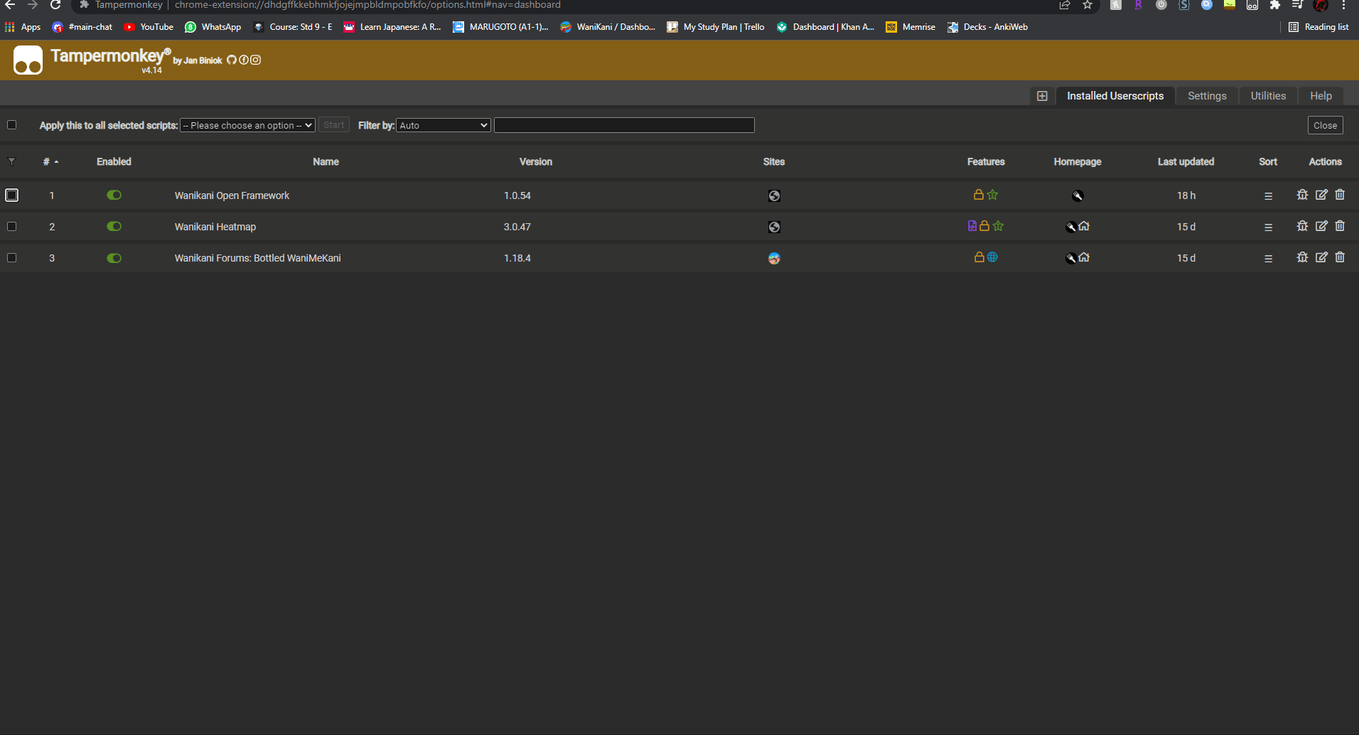Edit the Wanikani Open Framework script
Screen dimensions: 1359x735
tap(1321, 195)
